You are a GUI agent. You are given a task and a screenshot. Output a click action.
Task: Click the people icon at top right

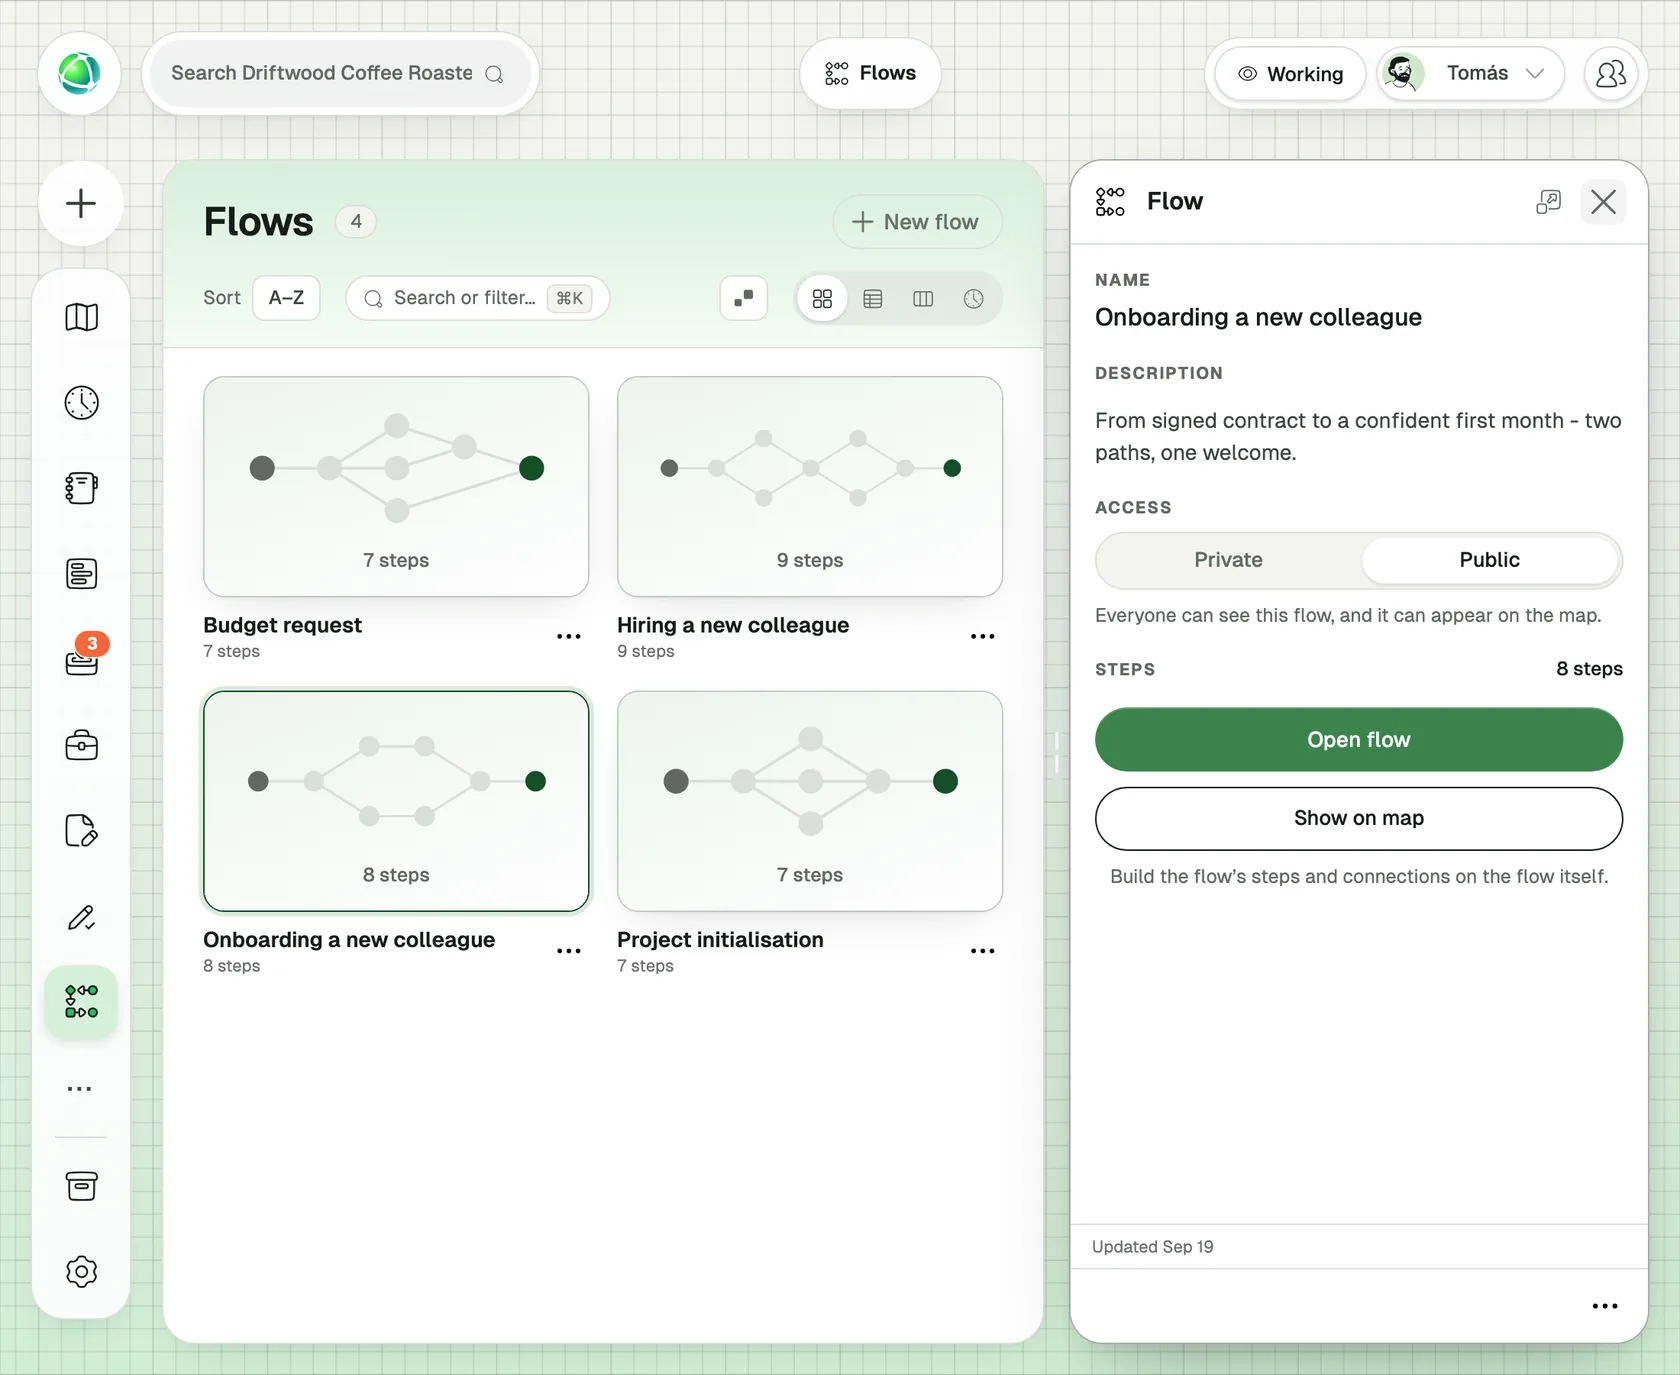pos(1611,74)
